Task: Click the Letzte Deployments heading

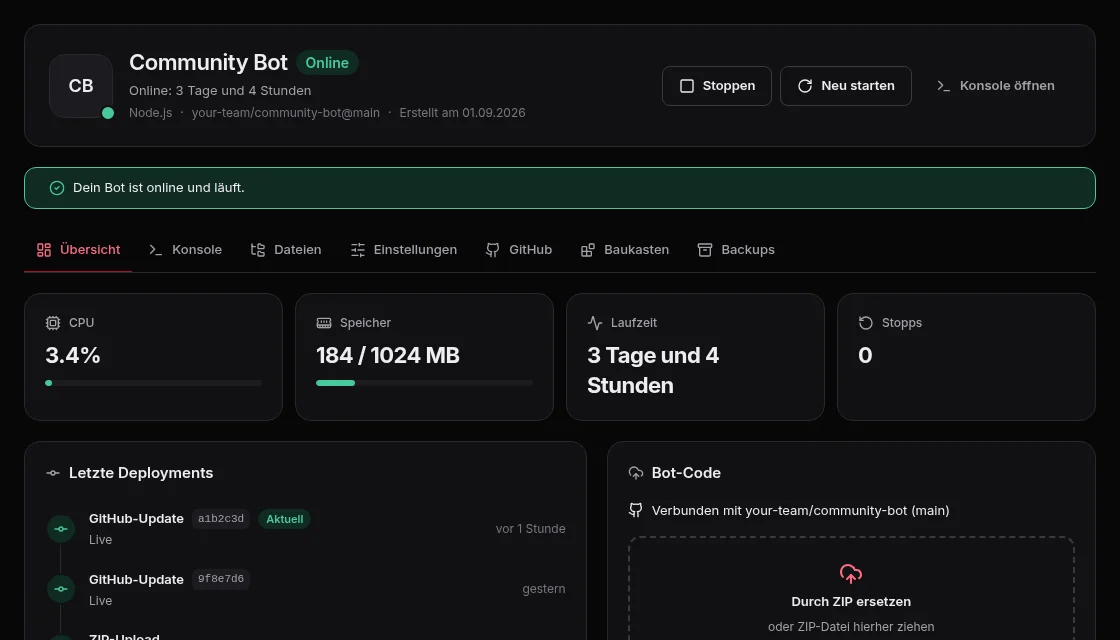Action: tap(141, 473)
